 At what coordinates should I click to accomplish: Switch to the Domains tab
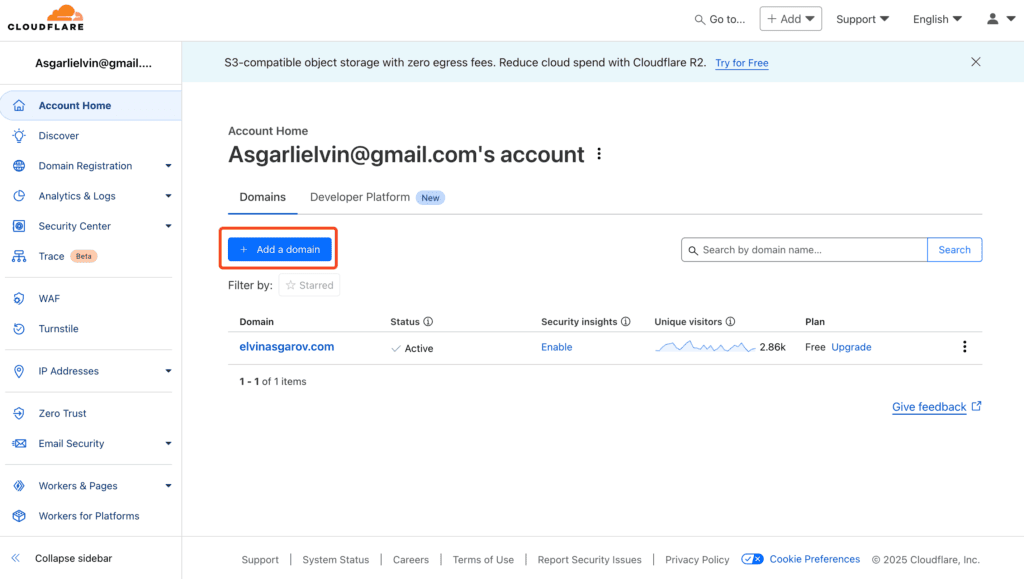263,197
